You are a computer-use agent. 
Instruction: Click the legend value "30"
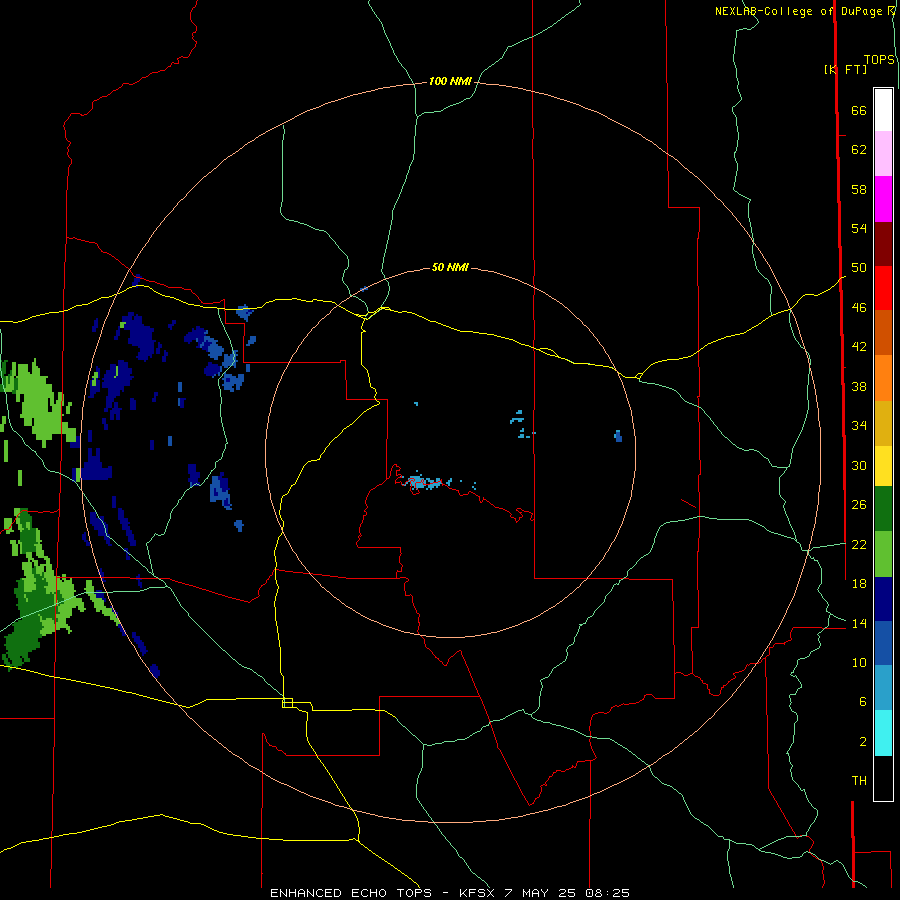pos(859,465)
